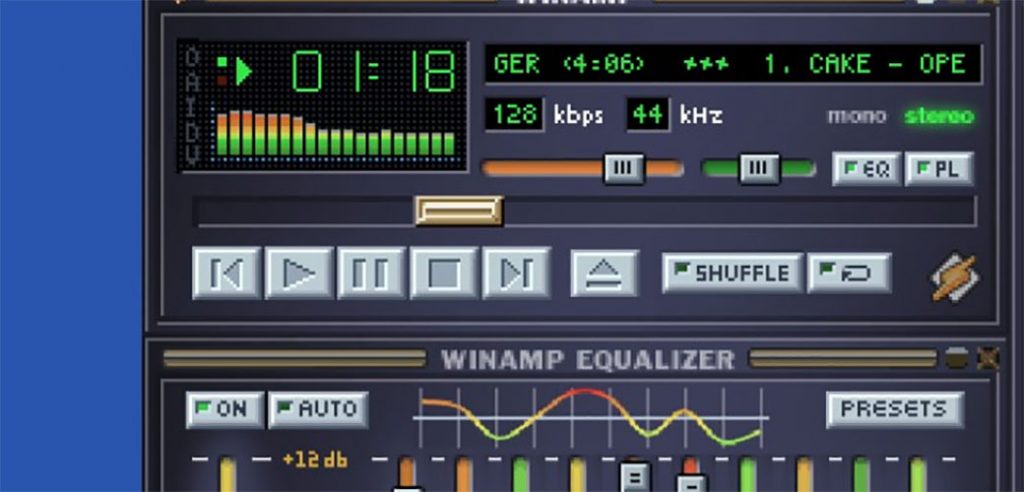Toggle Shuffle mode
The height and width of the screenshot is (492, 1024).
[x=733, y=273]
